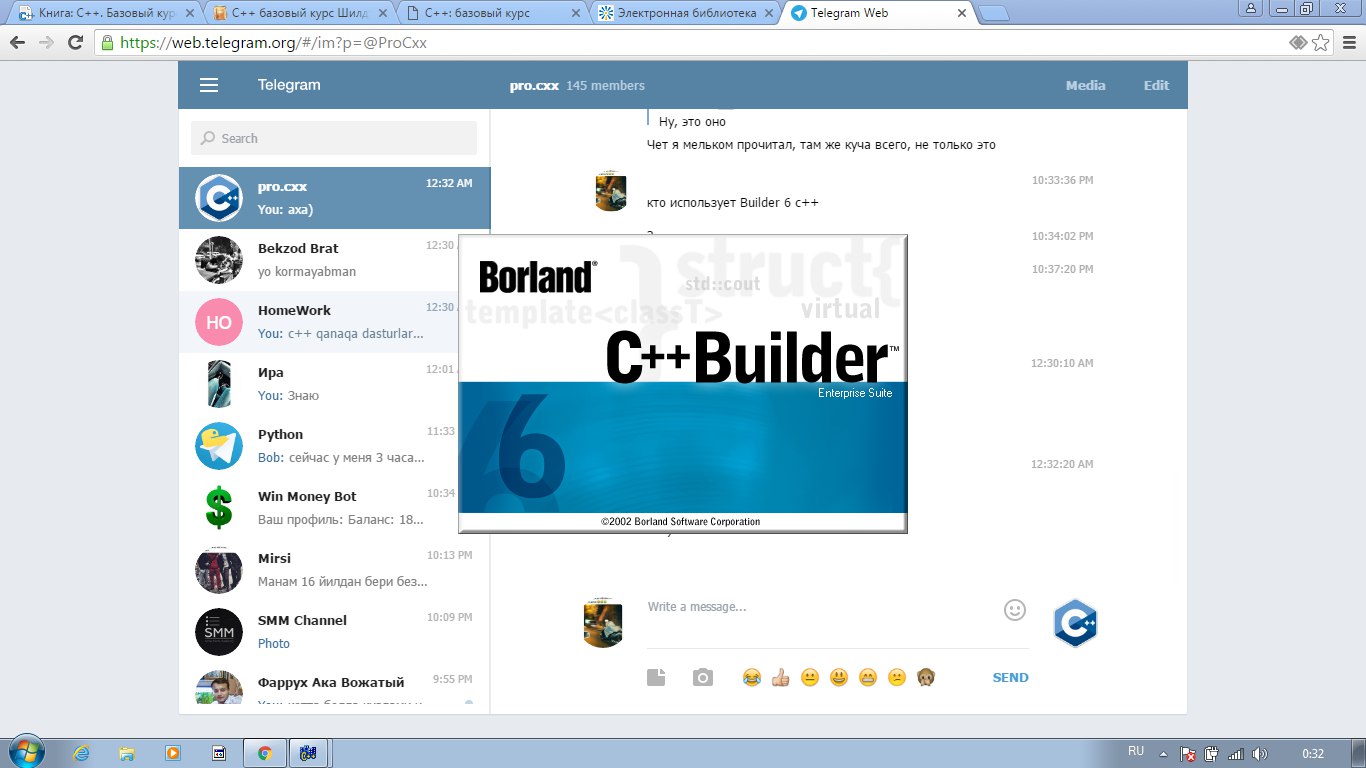Open the Windows Start menu
Viewport: 1366px width, 768px height.
[x=25, y=752]
